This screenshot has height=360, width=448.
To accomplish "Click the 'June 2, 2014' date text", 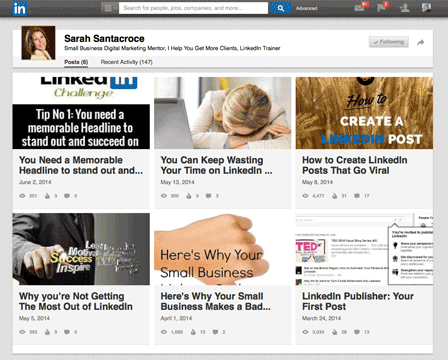I will 35,182.
